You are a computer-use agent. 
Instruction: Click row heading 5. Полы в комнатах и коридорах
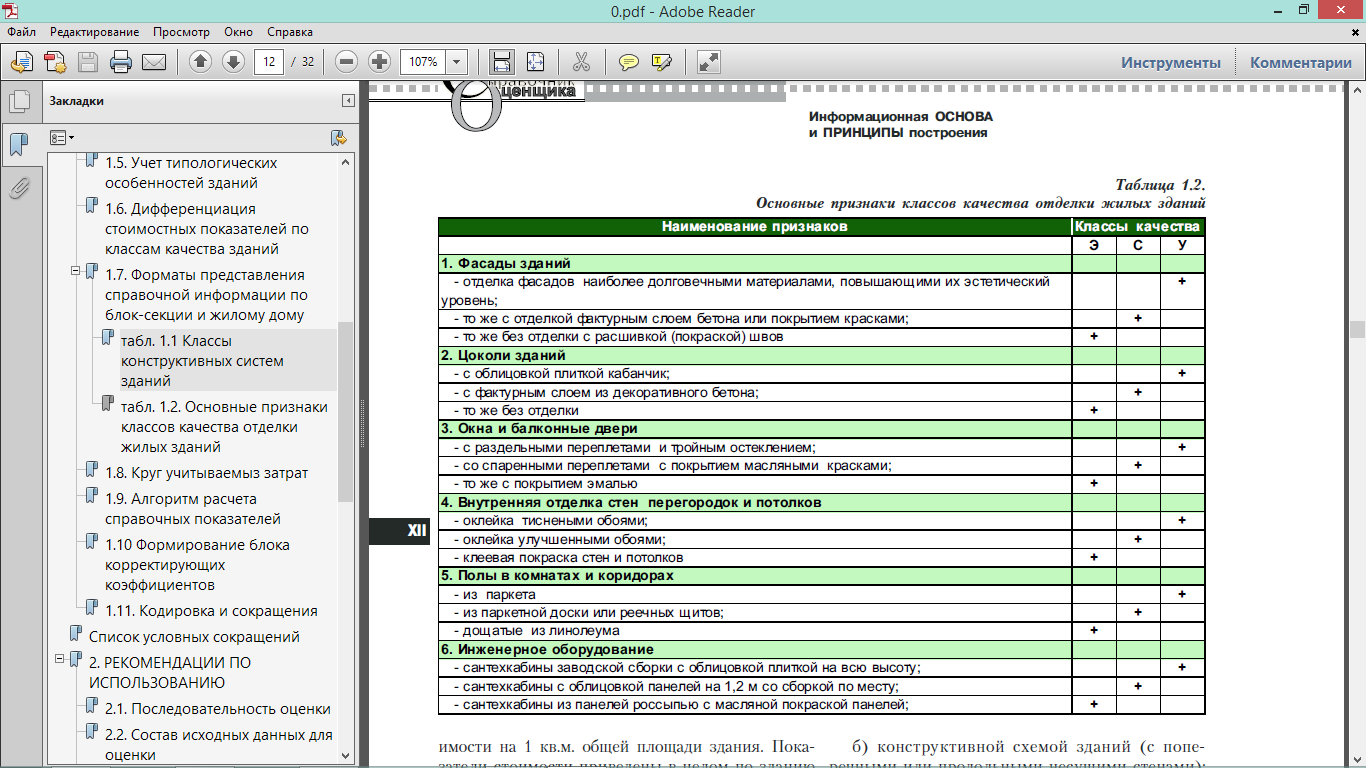556,576
